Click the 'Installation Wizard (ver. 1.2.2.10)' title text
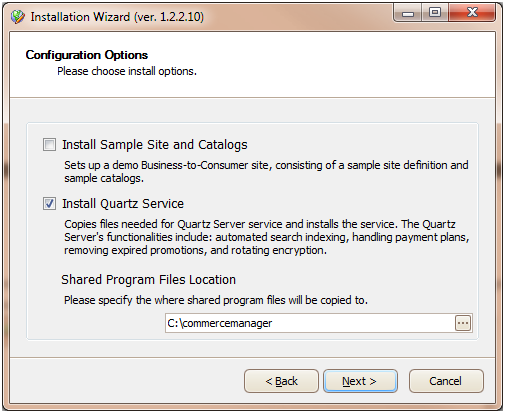505x413 pixels. click(117, 17)
